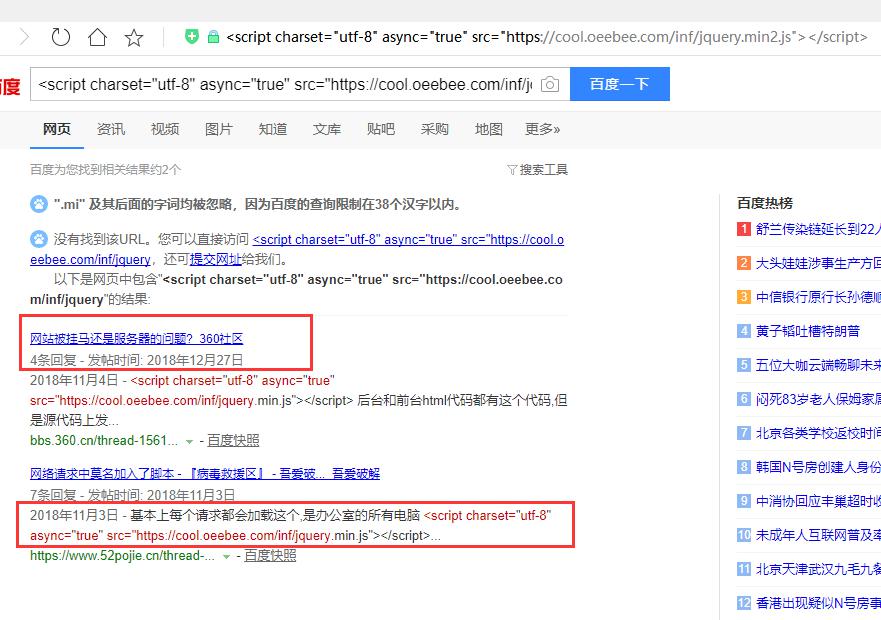Click 百度为您找到相关结果约2个 count text
Screen dimensions: 881x620
(106, 170)
